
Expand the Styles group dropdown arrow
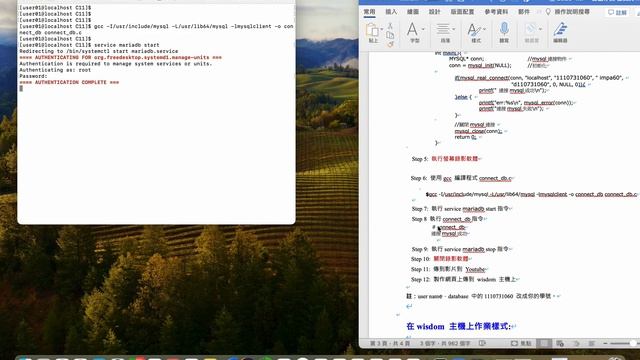[484, 29]
